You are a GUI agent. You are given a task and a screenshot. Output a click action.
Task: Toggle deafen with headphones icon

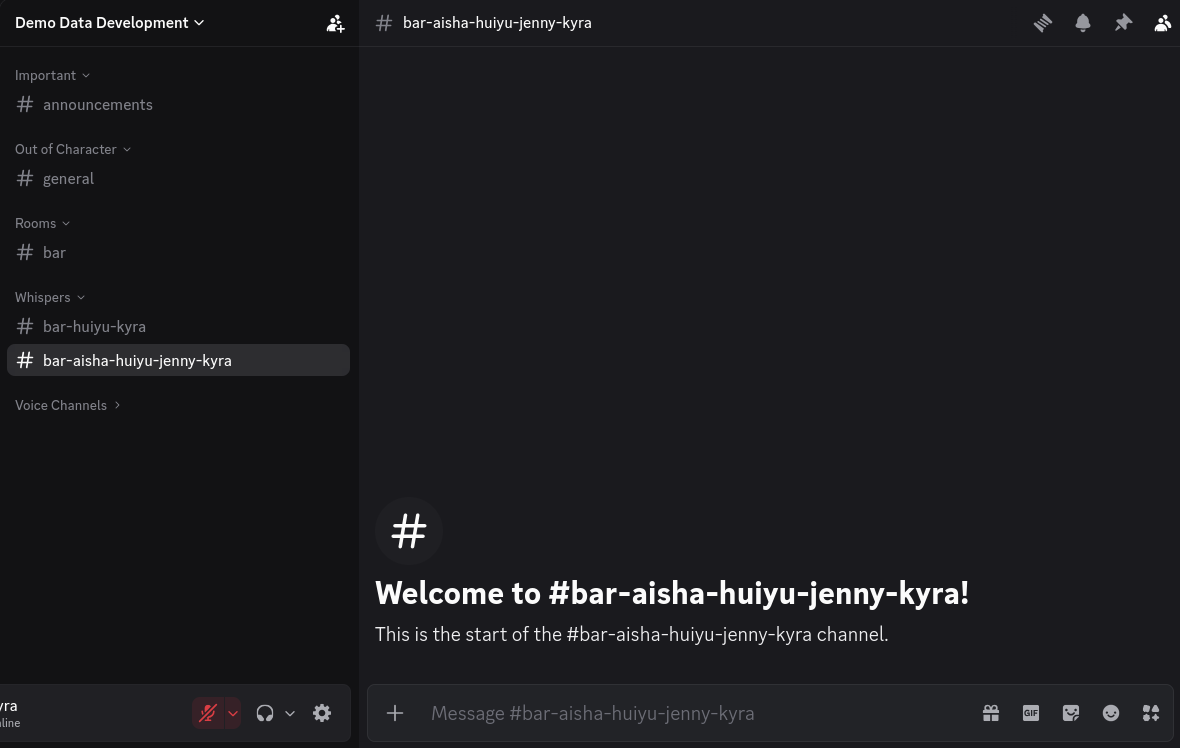click(265, 713)
